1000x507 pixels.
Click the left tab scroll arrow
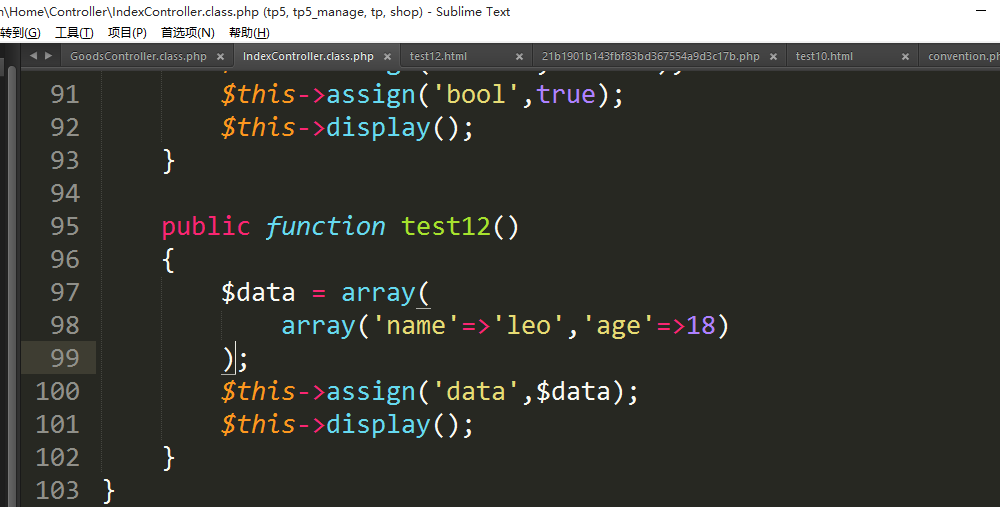point(34,56)
